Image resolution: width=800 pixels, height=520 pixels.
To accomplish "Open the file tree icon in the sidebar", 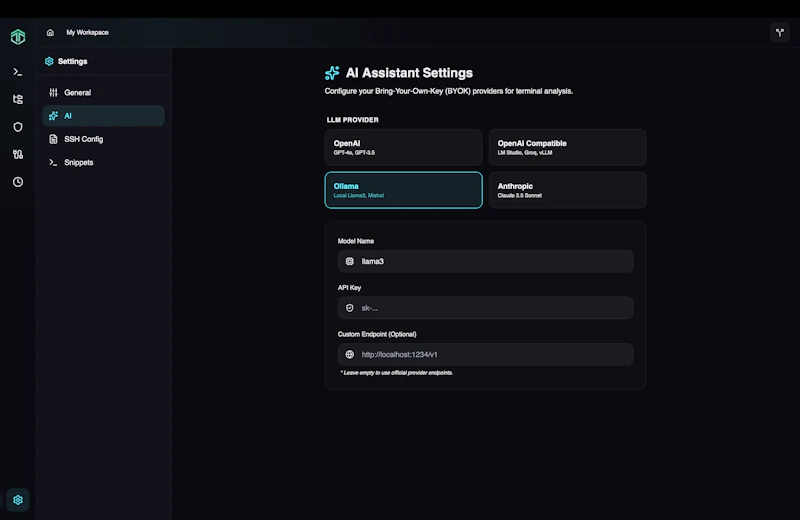I will 18,100.
